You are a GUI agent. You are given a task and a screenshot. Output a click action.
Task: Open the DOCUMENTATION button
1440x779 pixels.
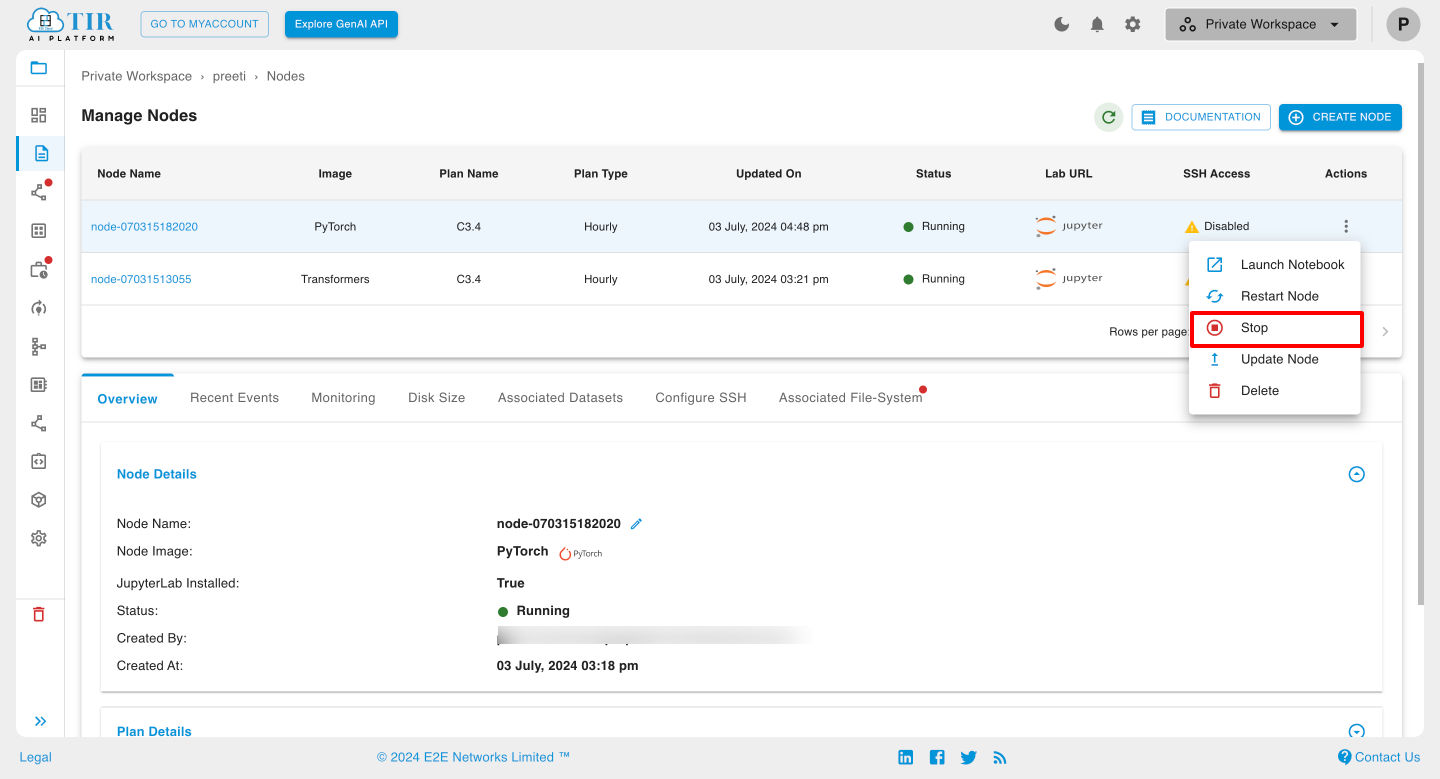[x=1201, y=117]
